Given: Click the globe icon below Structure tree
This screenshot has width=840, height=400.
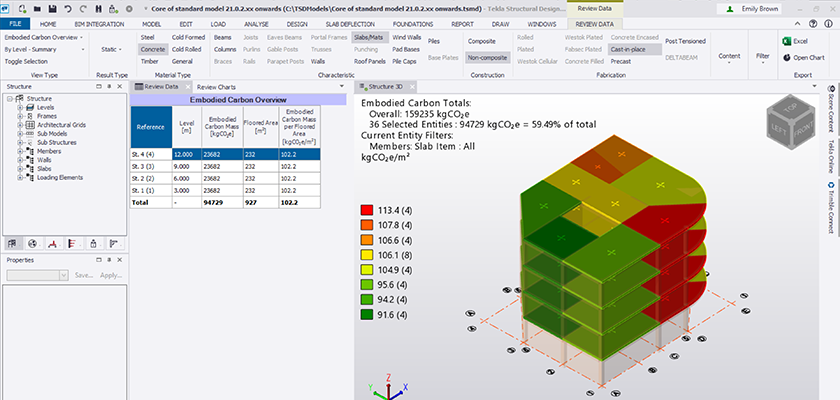Looking at the screenshot, I should [x=33, y=244].
